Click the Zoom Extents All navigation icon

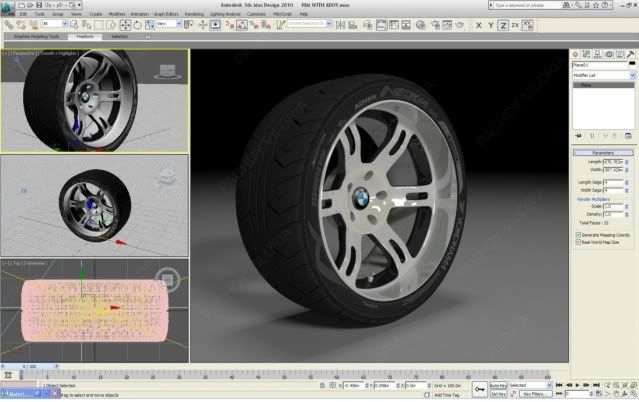pyautogui.click(x=634, y=385)
